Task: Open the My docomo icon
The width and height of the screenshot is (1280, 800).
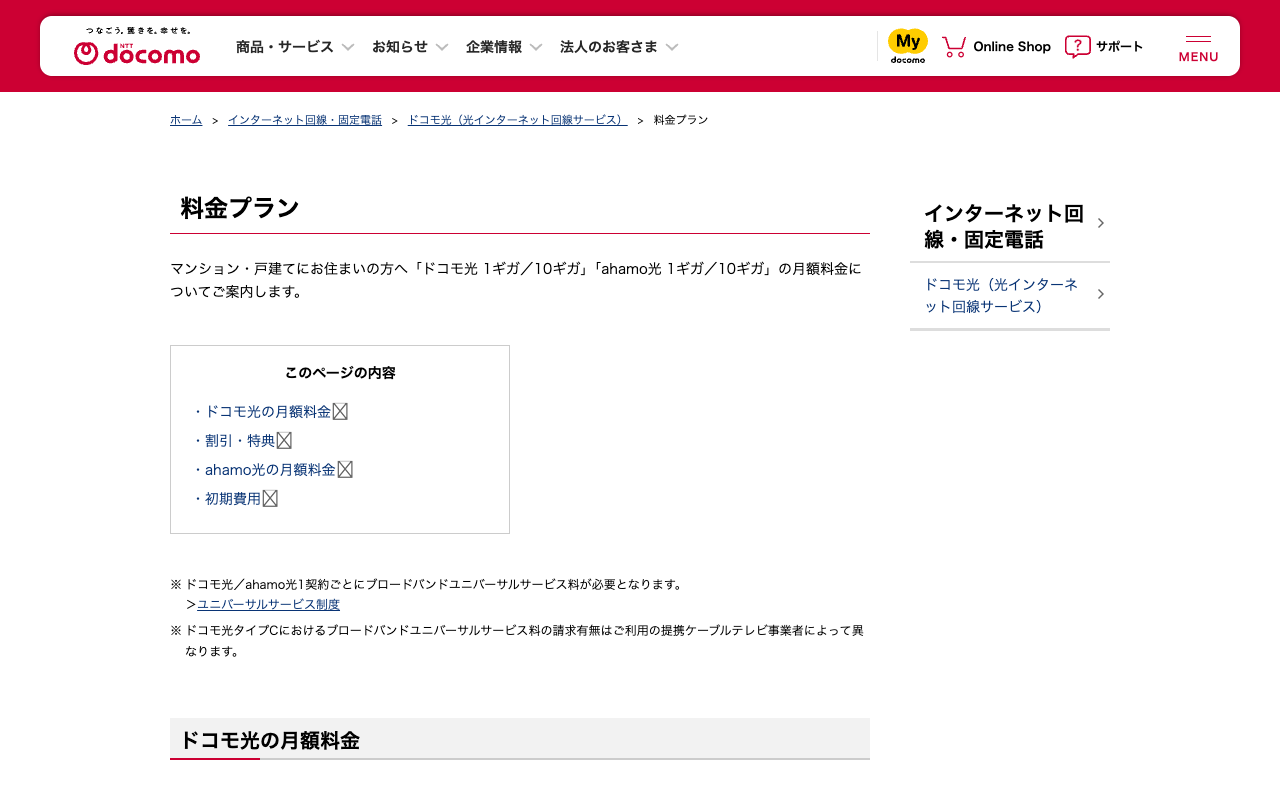Action: [908, 46]
